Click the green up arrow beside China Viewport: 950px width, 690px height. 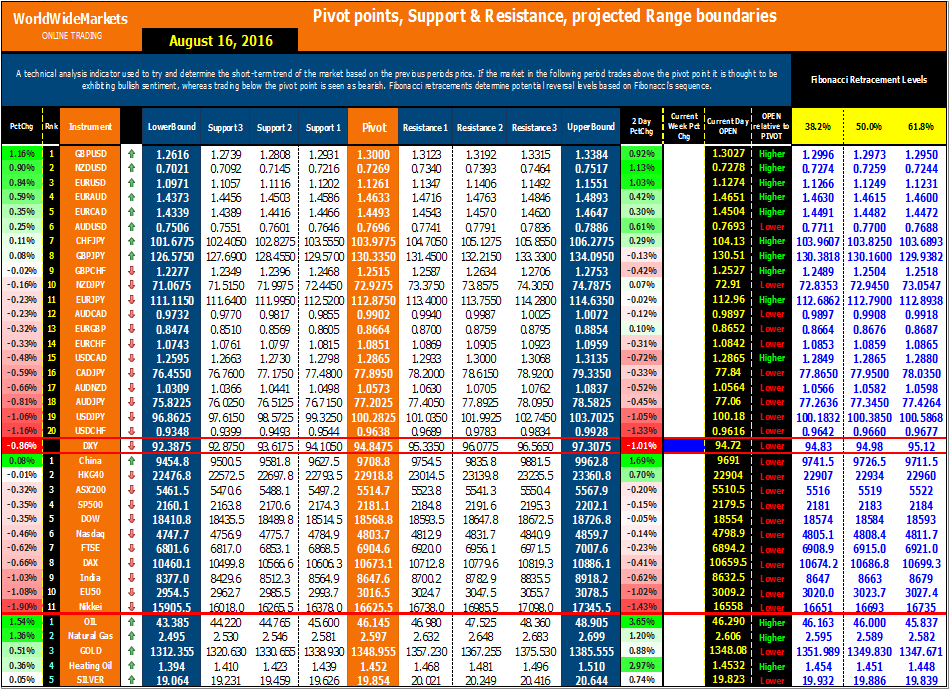pyautogui.click(x=131, y=461)
